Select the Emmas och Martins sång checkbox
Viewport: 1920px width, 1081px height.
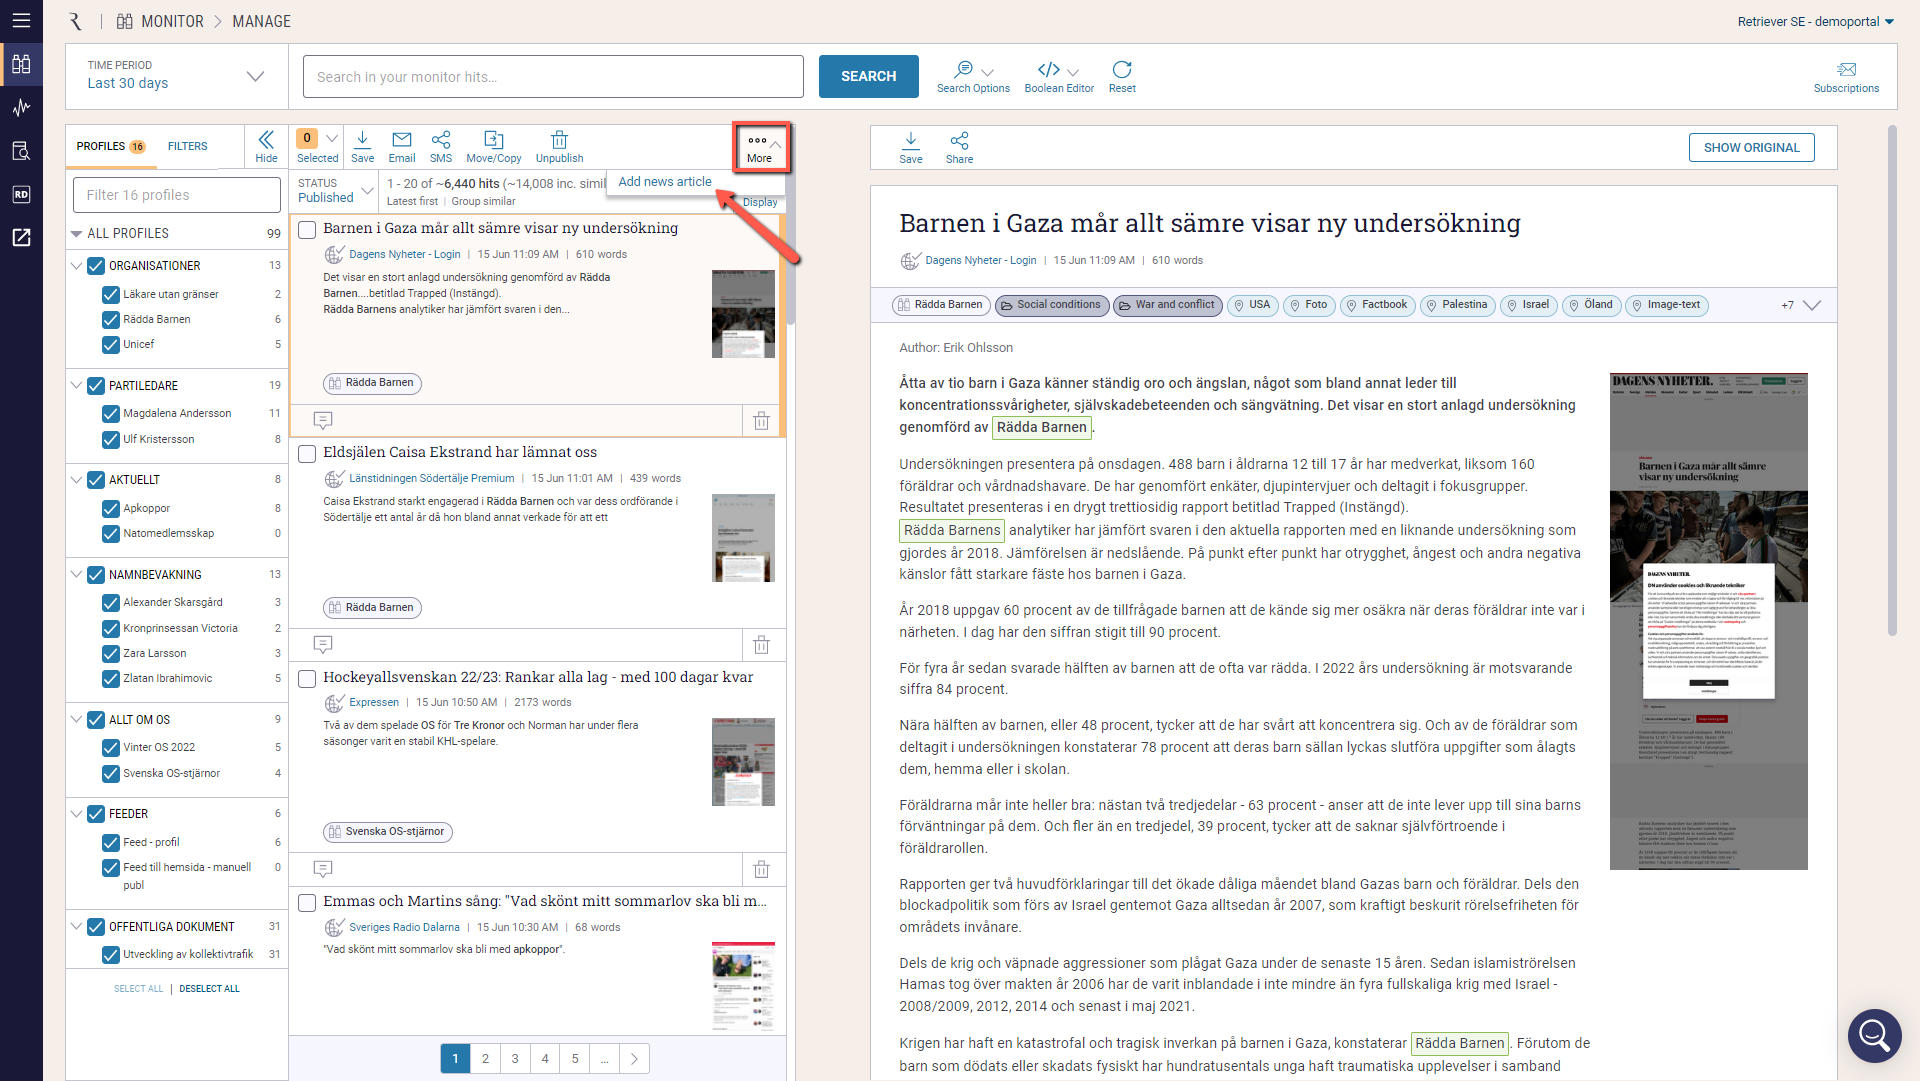[x=307, y=903]
